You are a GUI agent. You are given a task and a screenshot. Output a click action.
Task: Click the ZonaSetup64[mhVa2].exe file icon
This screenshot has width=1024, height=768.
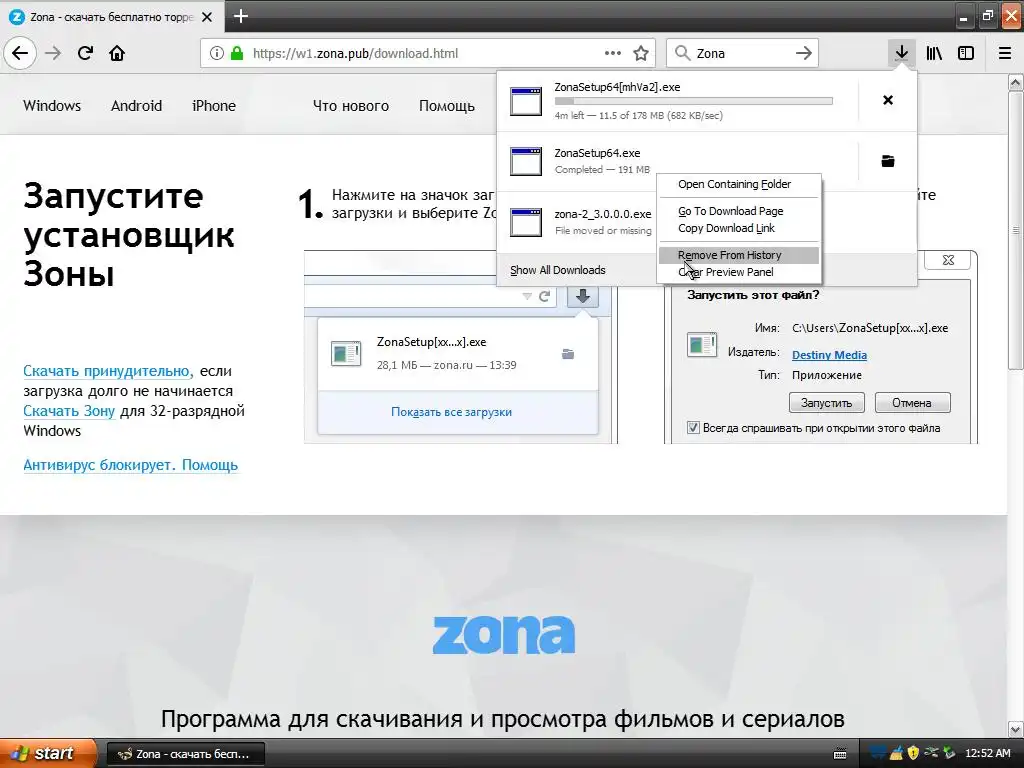click(x=526, y=101)
